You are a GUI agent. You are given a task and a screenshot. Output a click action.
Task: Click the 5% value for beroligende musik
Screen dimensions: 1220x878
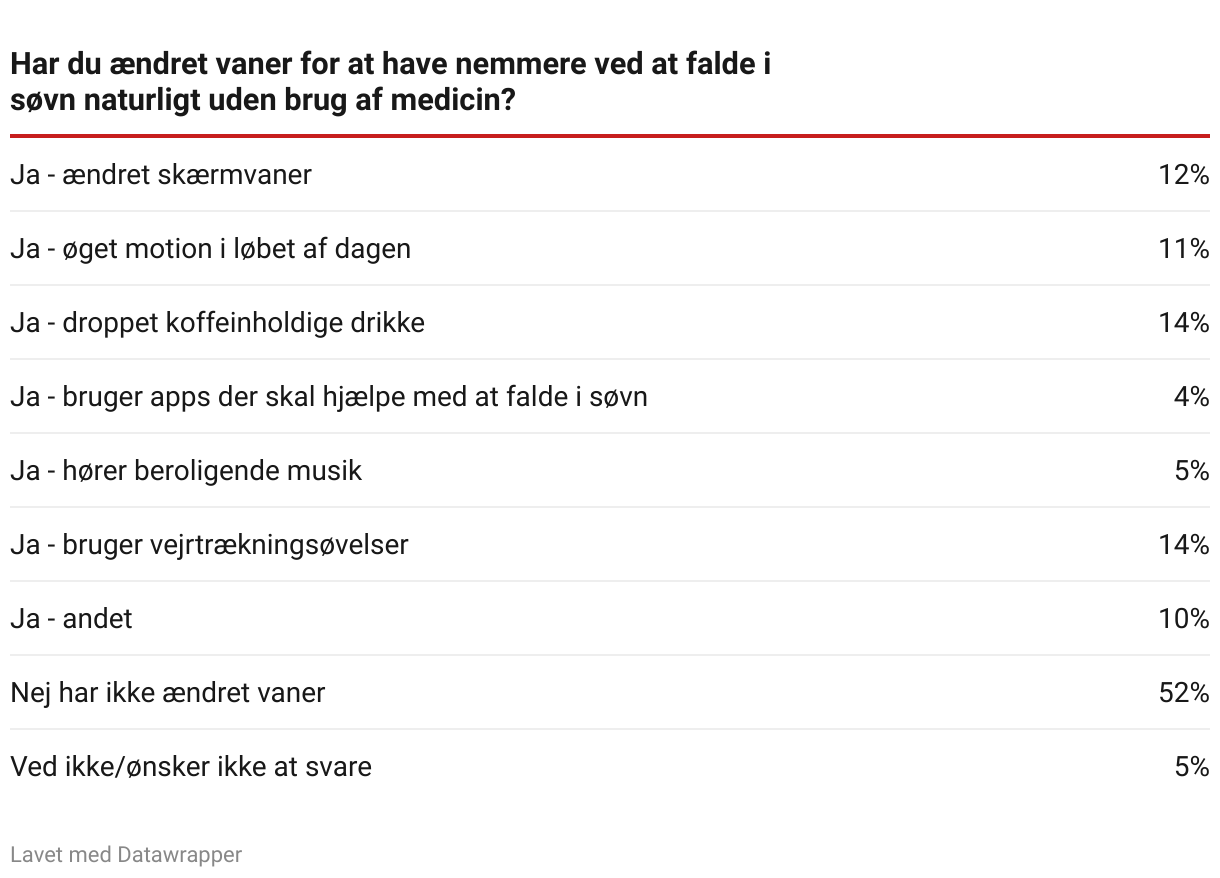click(1192, 470)
